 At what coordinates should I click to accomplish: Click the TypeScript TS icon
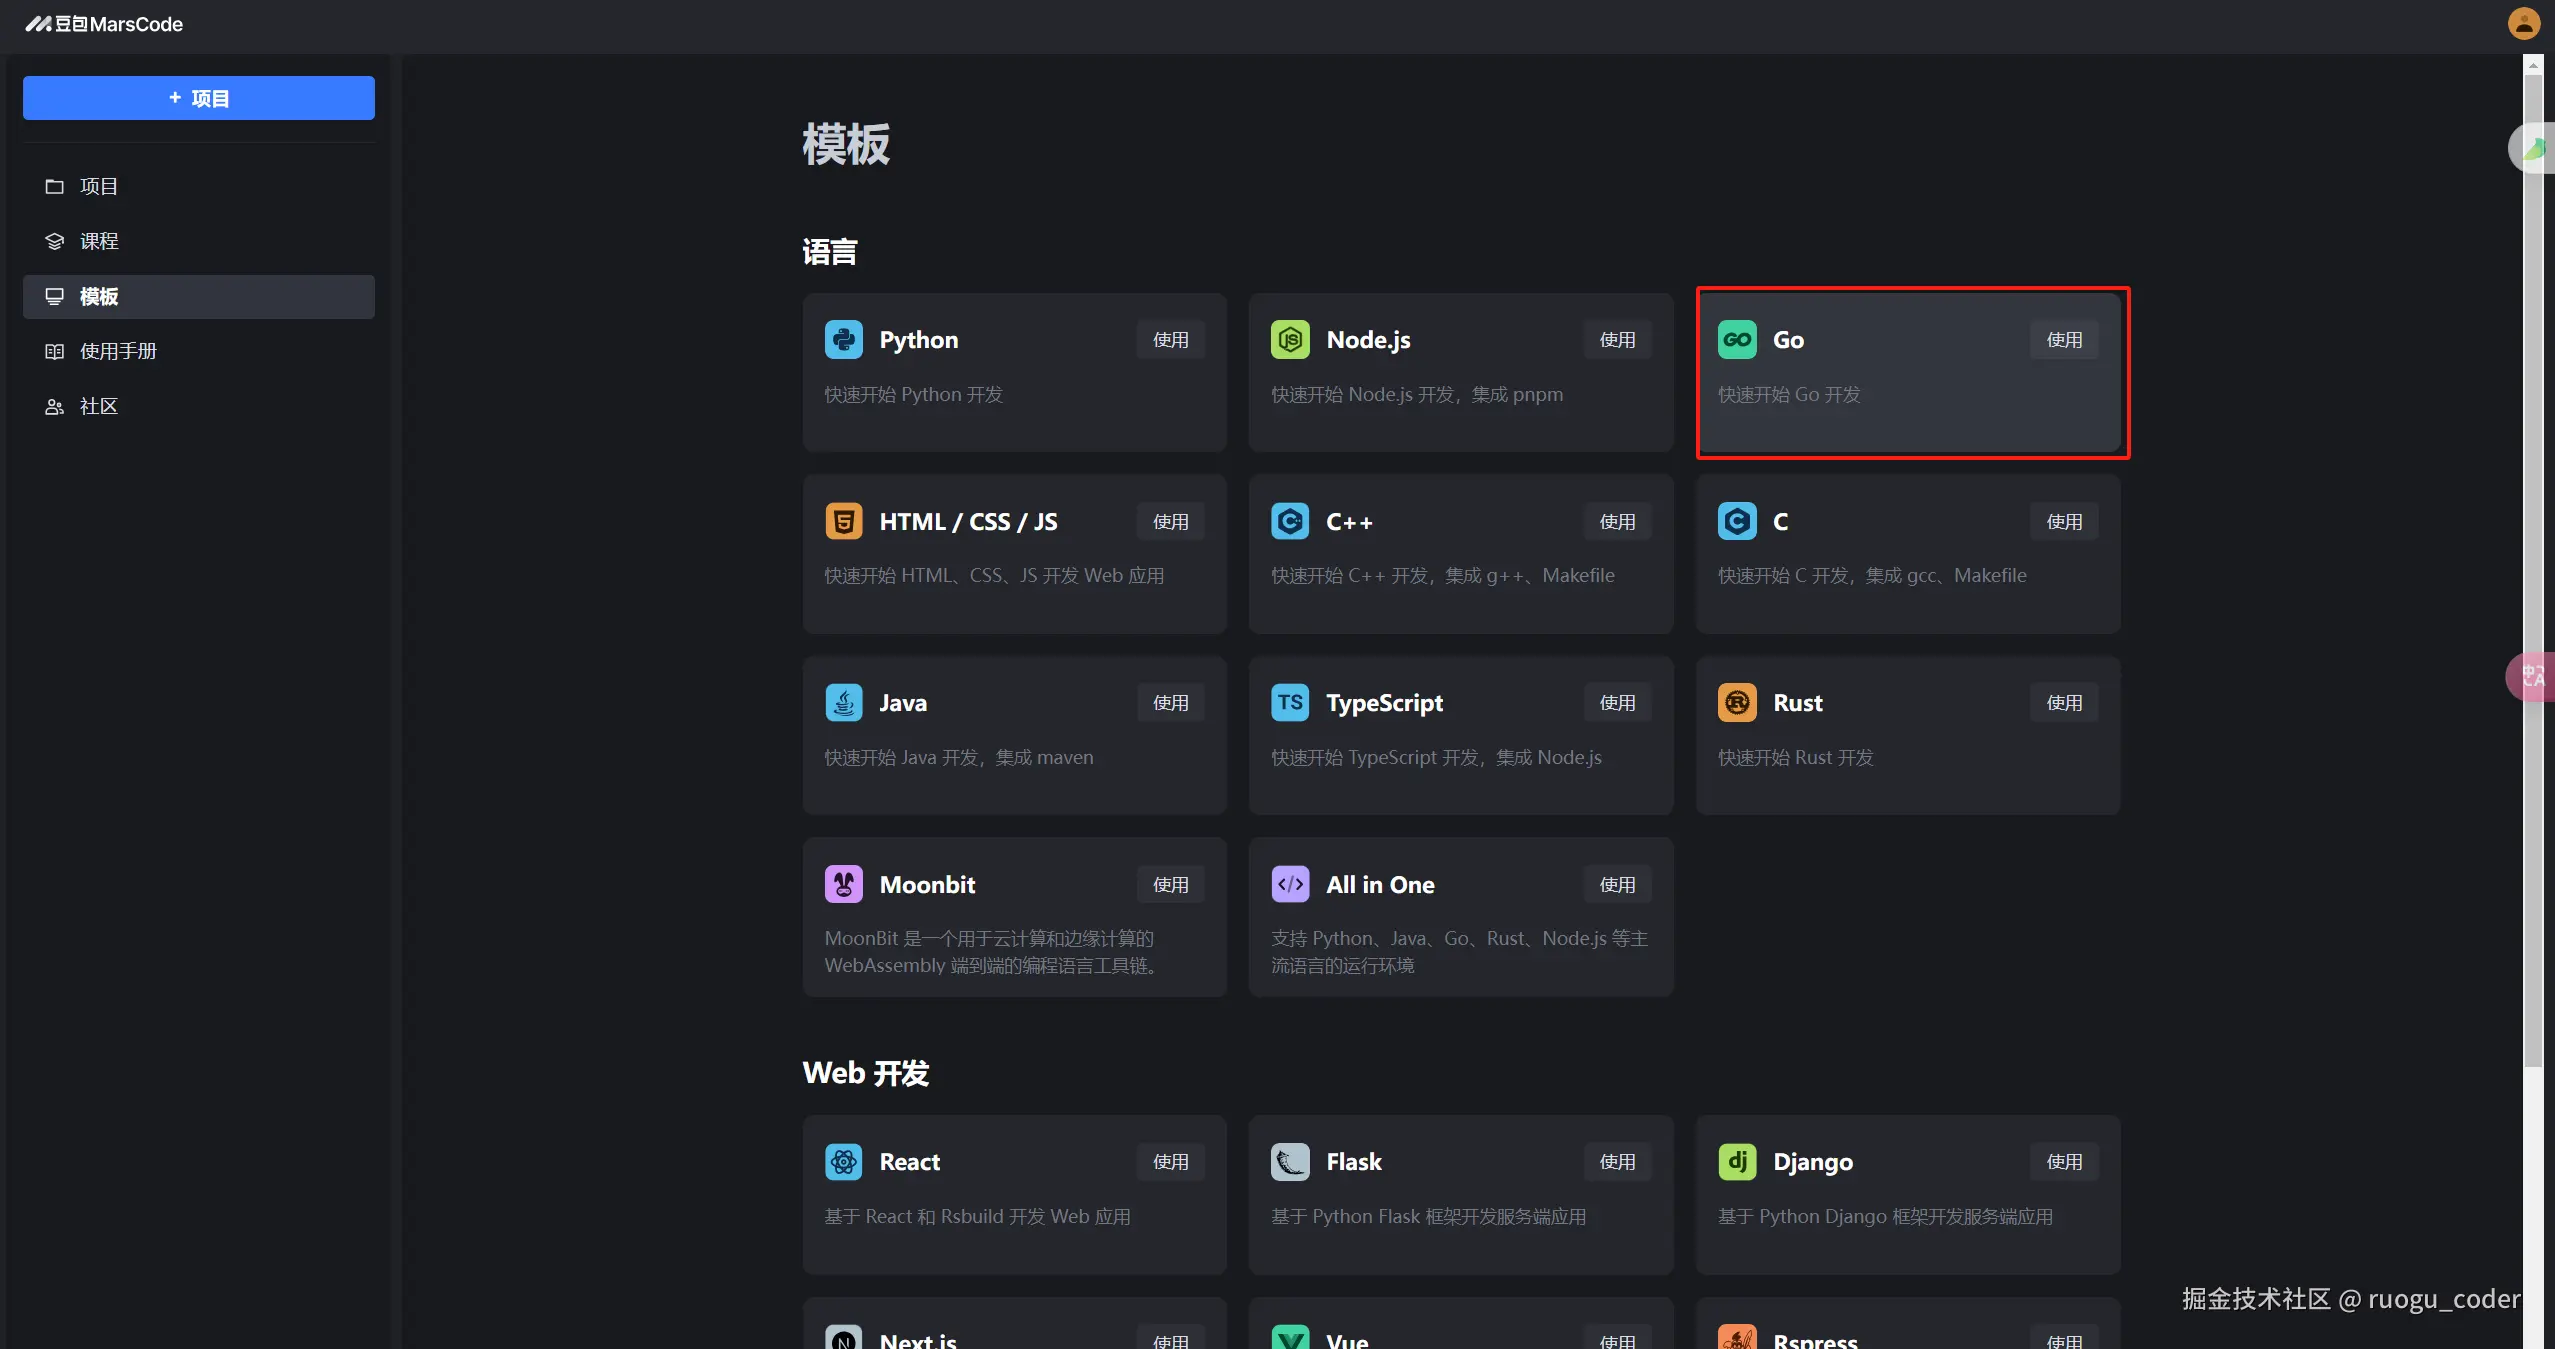(1290, 703)
